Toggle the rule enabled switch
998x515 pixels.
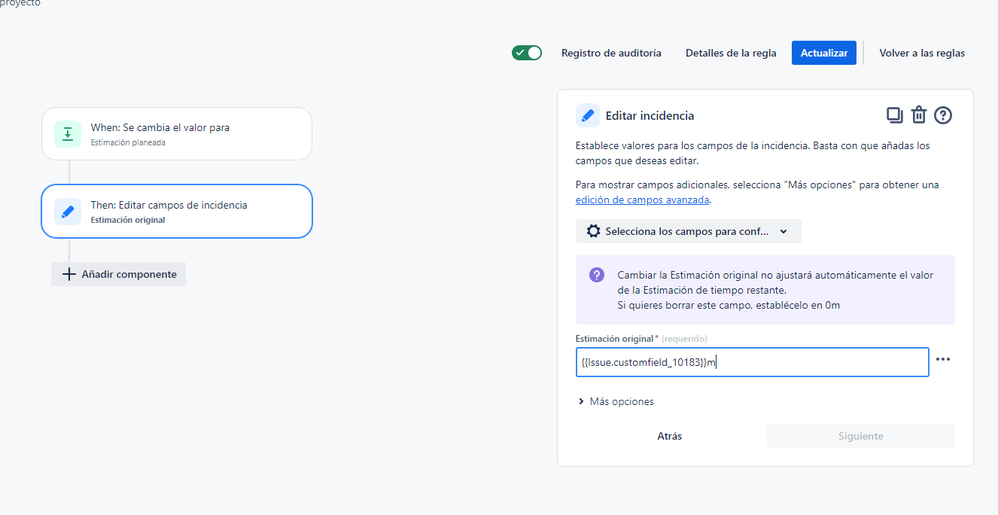(527, 53)
